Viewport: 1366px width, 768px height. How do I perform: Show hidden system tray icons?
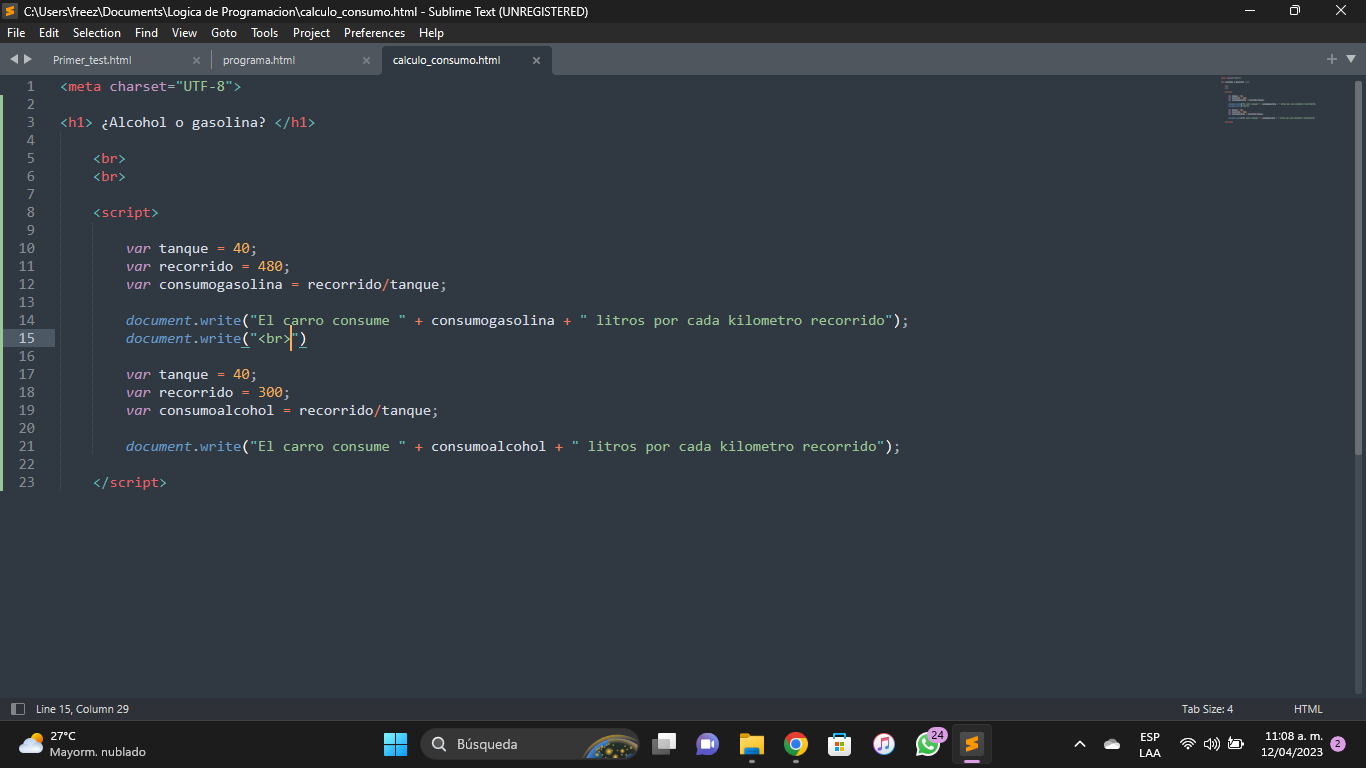[x=1080, y=744]
